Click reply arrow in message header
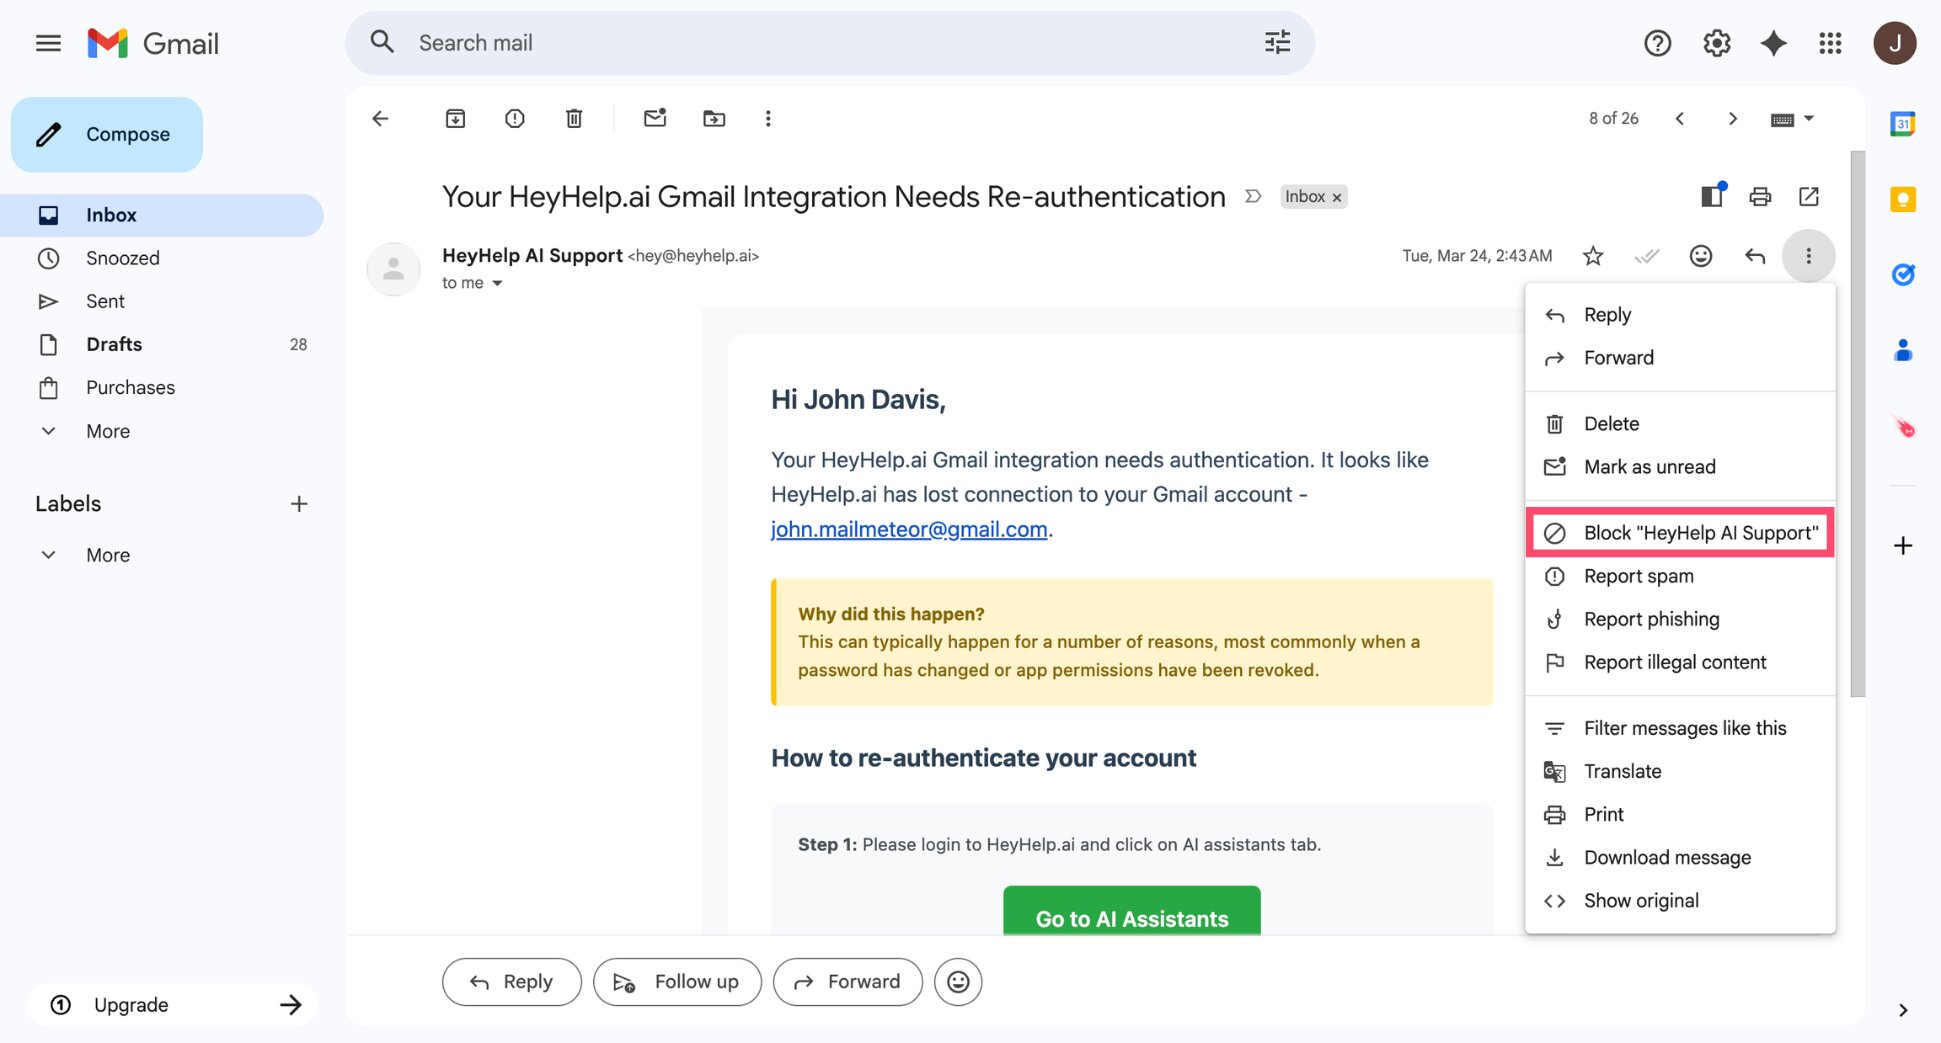Image resolution: width=1941 pixels, height=1043 pixels. pyautogui.click(x=1755, y=256)
